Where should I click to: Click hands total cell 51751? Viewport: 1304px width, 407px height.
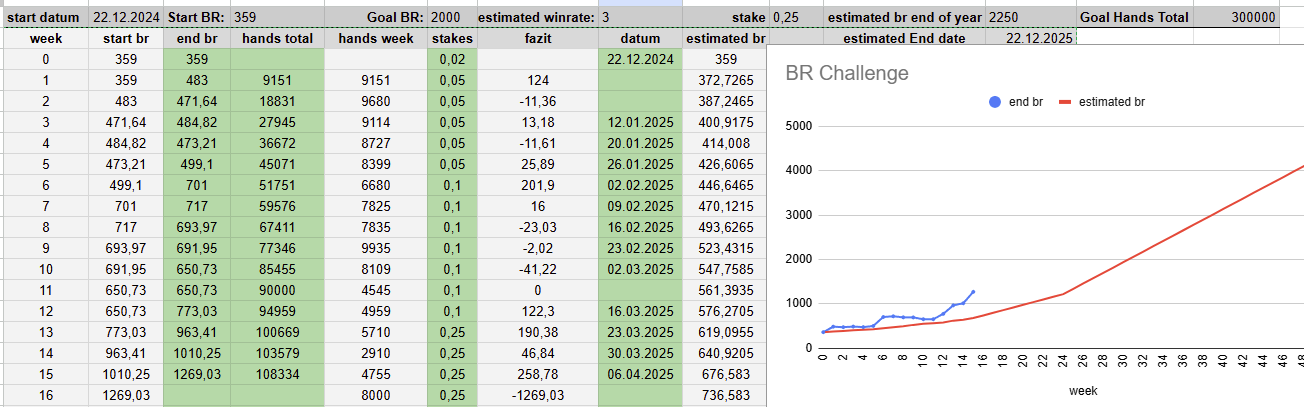tap(277, 185)
